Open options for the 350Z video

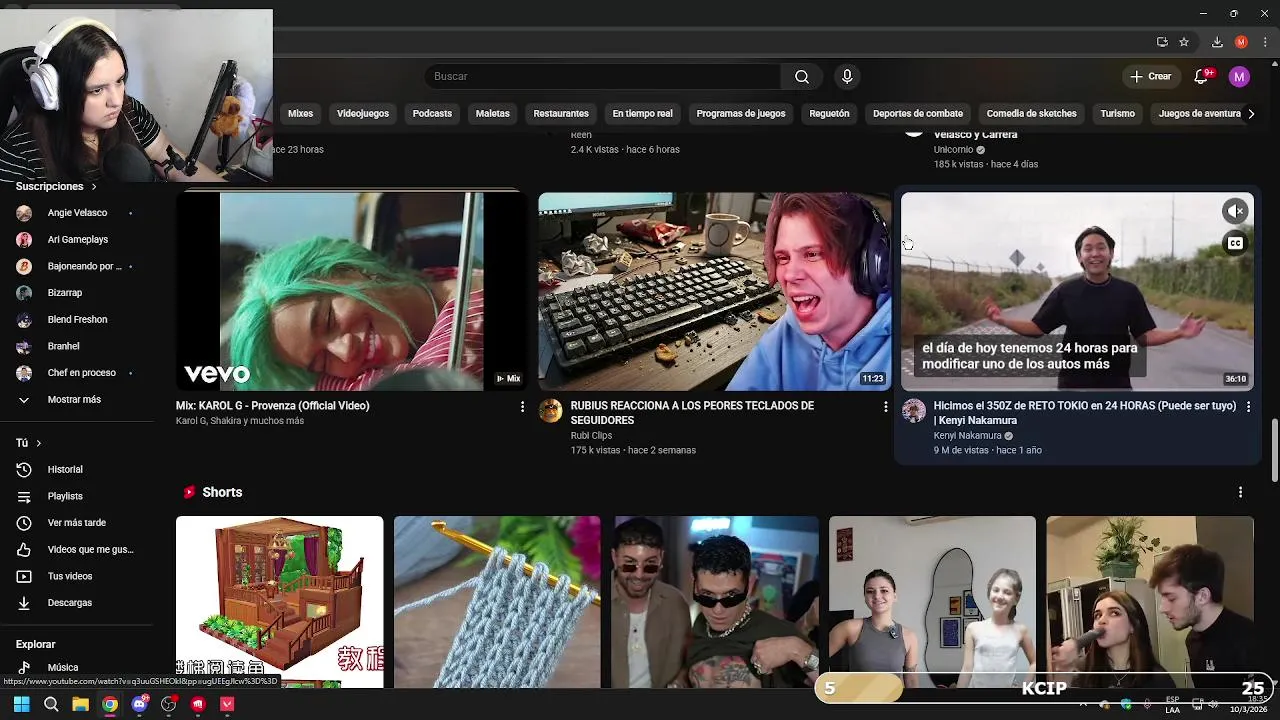coord(1248,407)
